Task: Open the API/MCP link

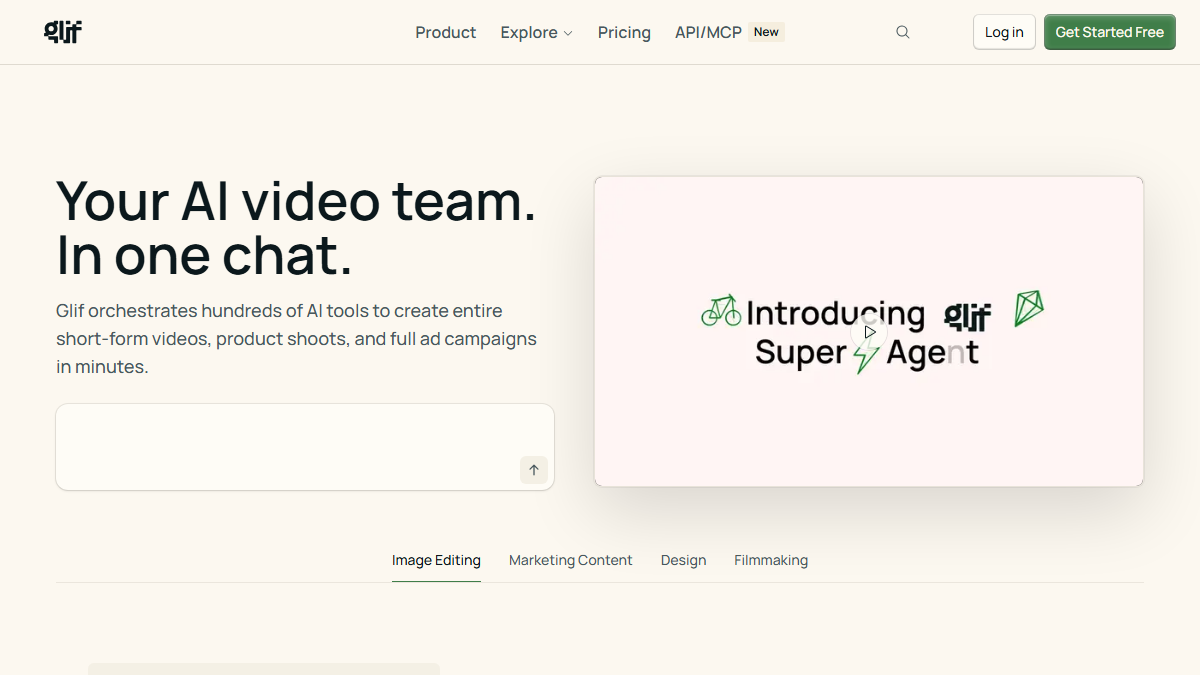Action: pos(708,32)
